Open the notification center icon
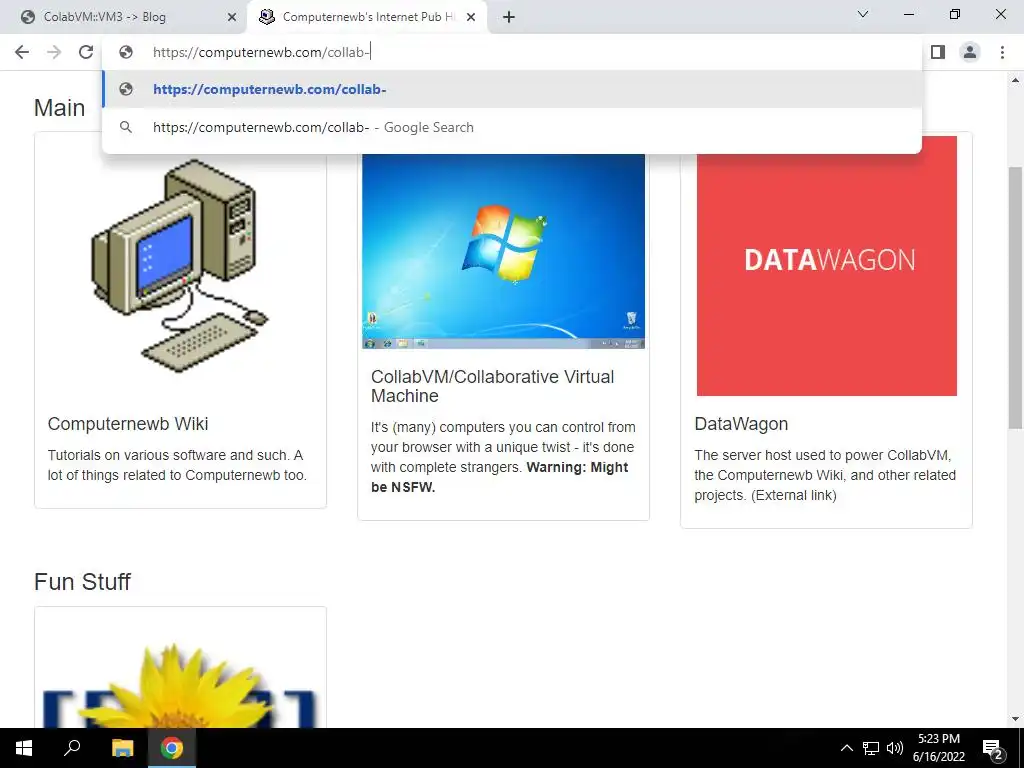Screen dimensions: 1024x768 pos(992,748)
